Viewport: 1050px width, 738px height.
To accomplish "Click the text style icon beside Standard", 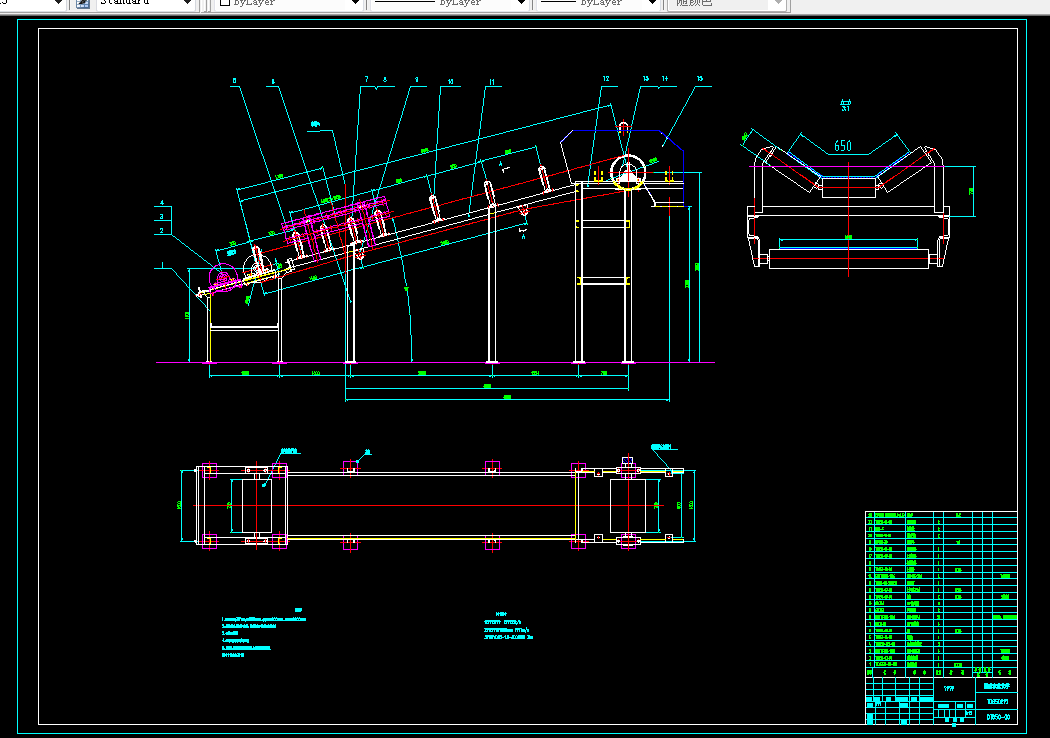I will [83, 3].
